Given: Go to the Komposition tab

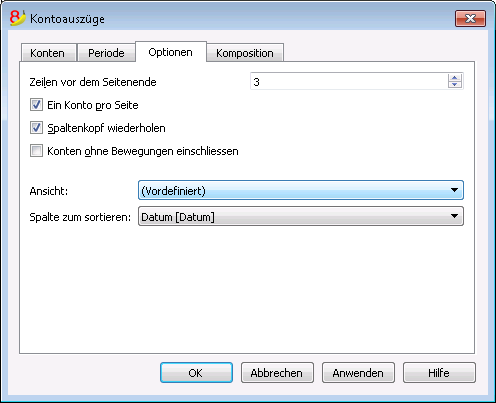Looking at the screenshot, I should (245, 53).
